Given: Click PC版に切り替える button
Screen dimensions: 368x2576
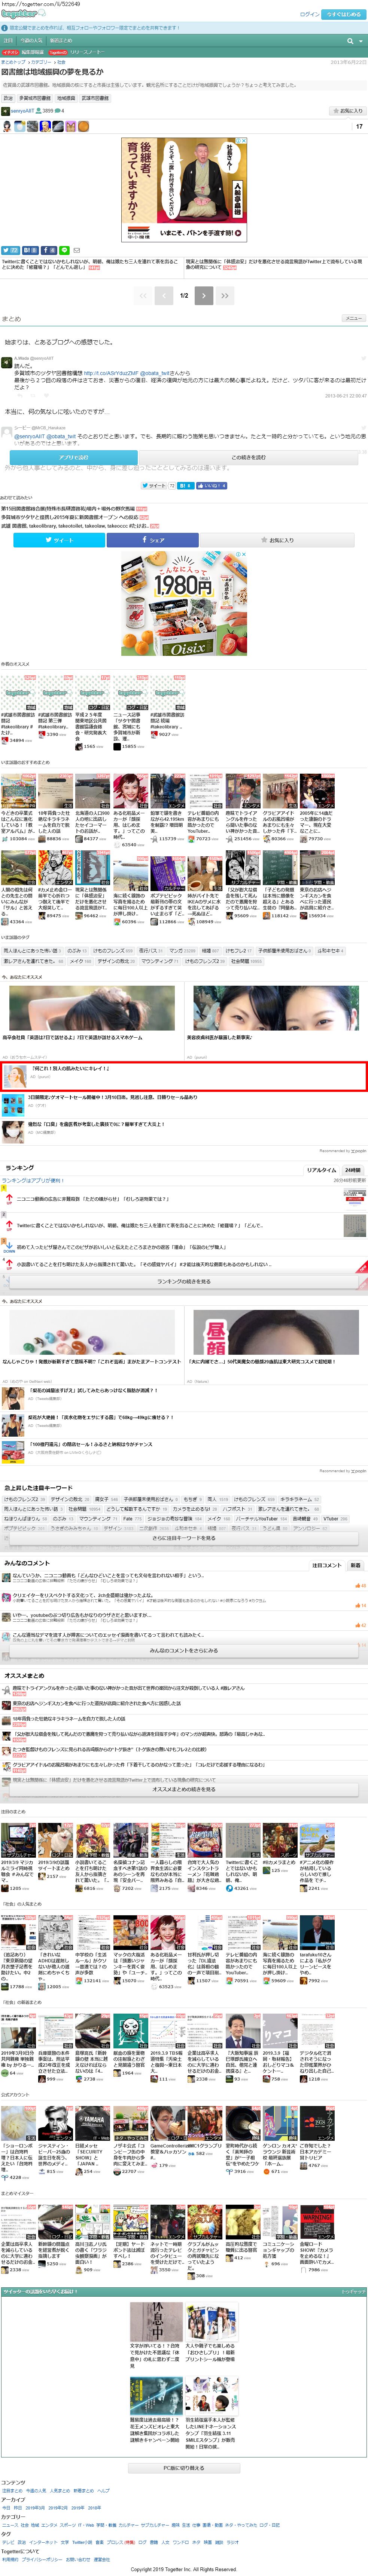Looking at the screenshot, I should [x=184, y=2468].
